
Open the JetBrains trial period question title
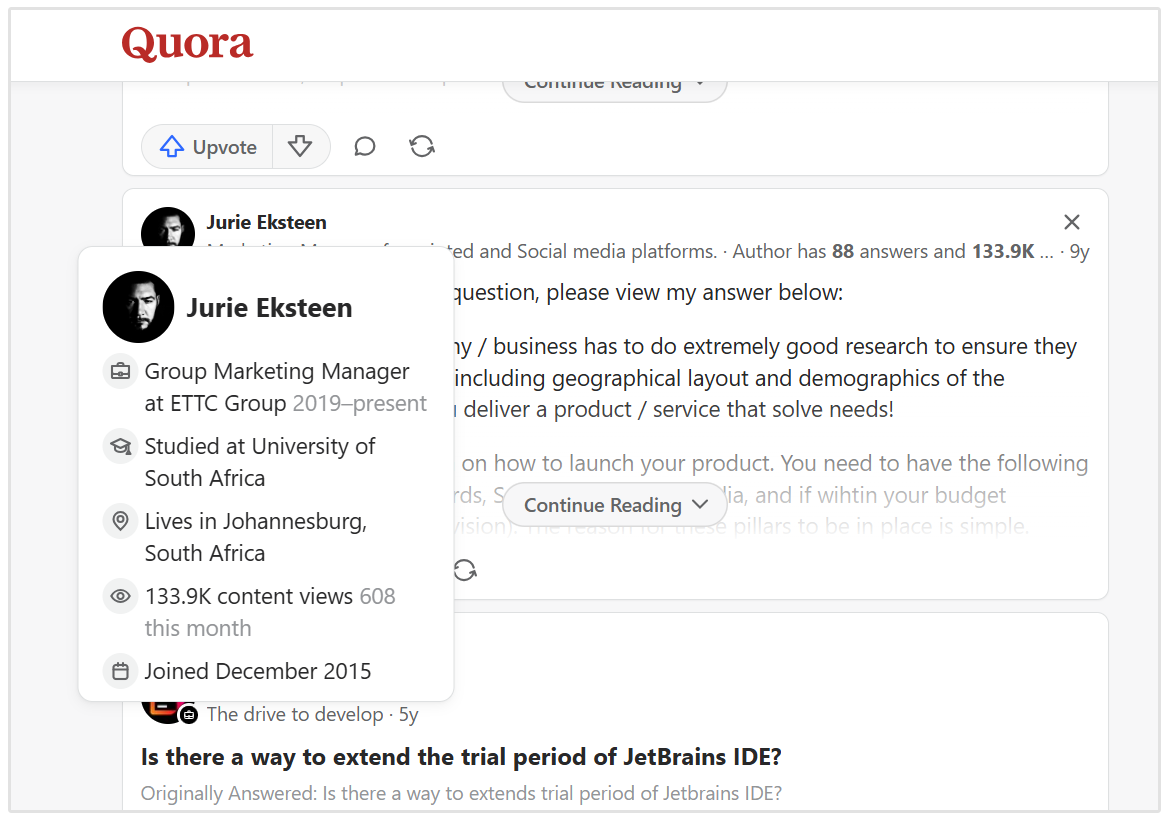(x=459, y=757)
